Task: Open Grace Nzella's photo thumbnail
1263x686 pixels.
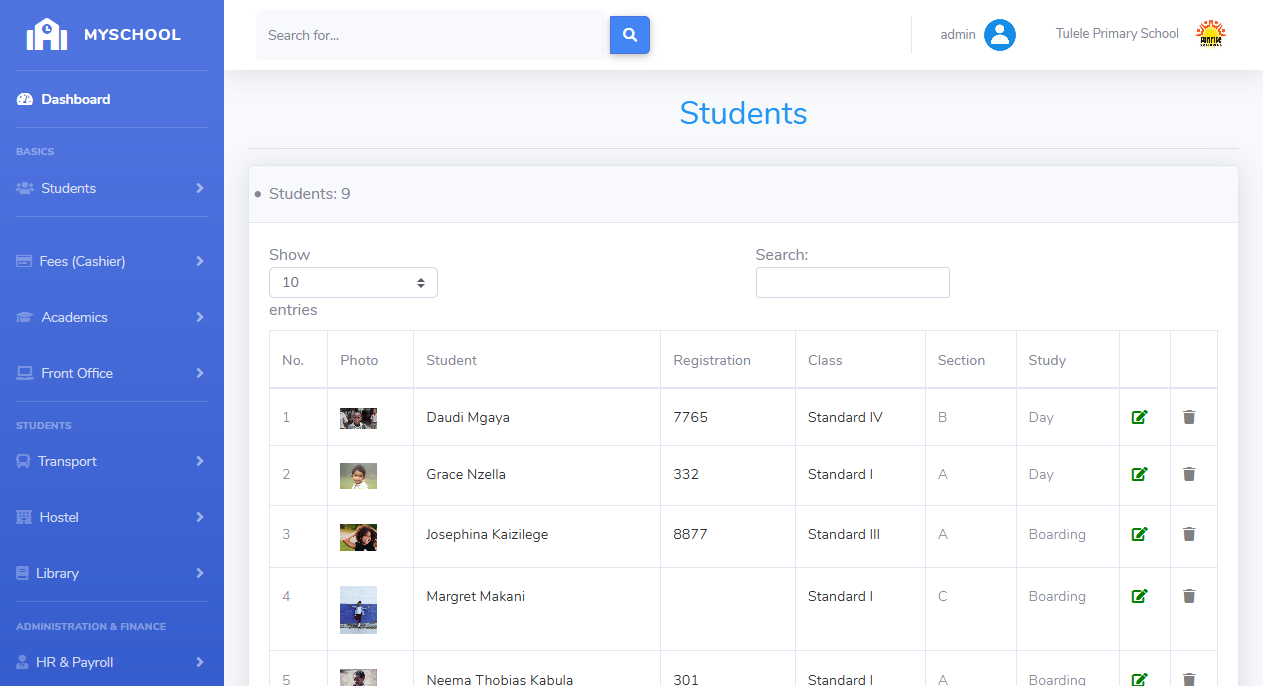Action: [x=358, y=476]
